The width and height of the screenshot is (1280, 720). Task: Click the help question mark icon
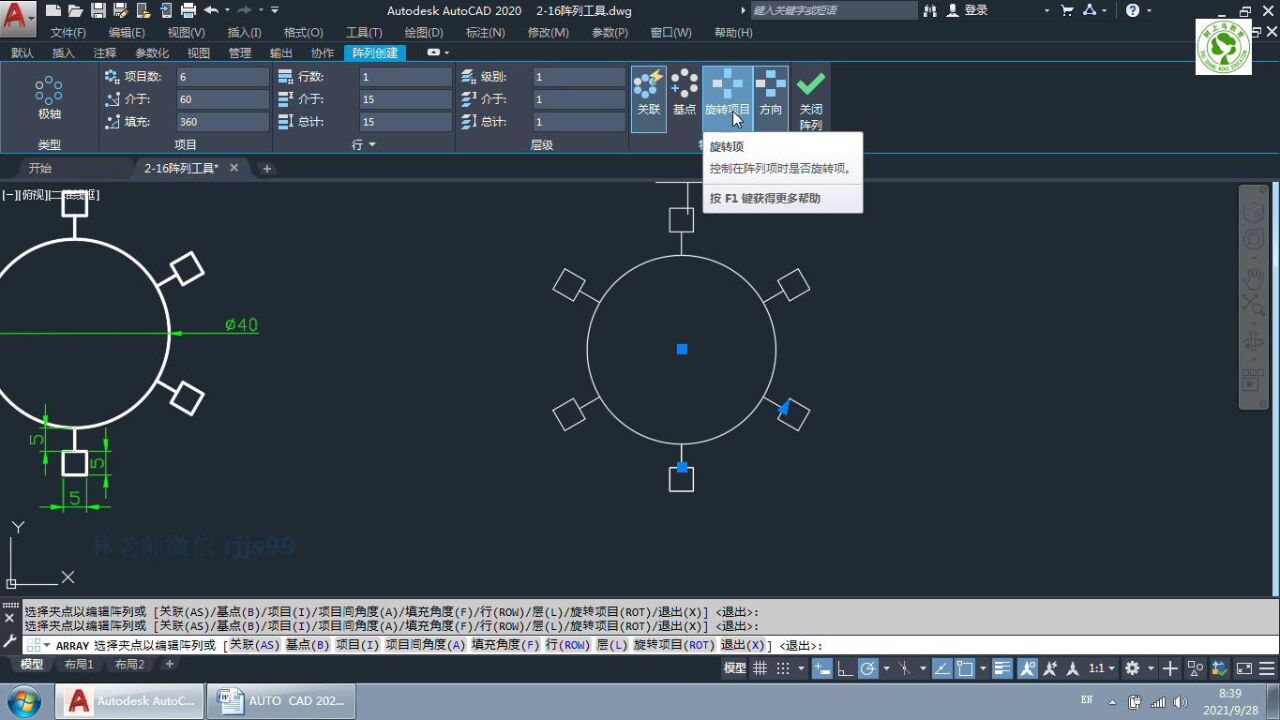click(x=1133, y=10)
